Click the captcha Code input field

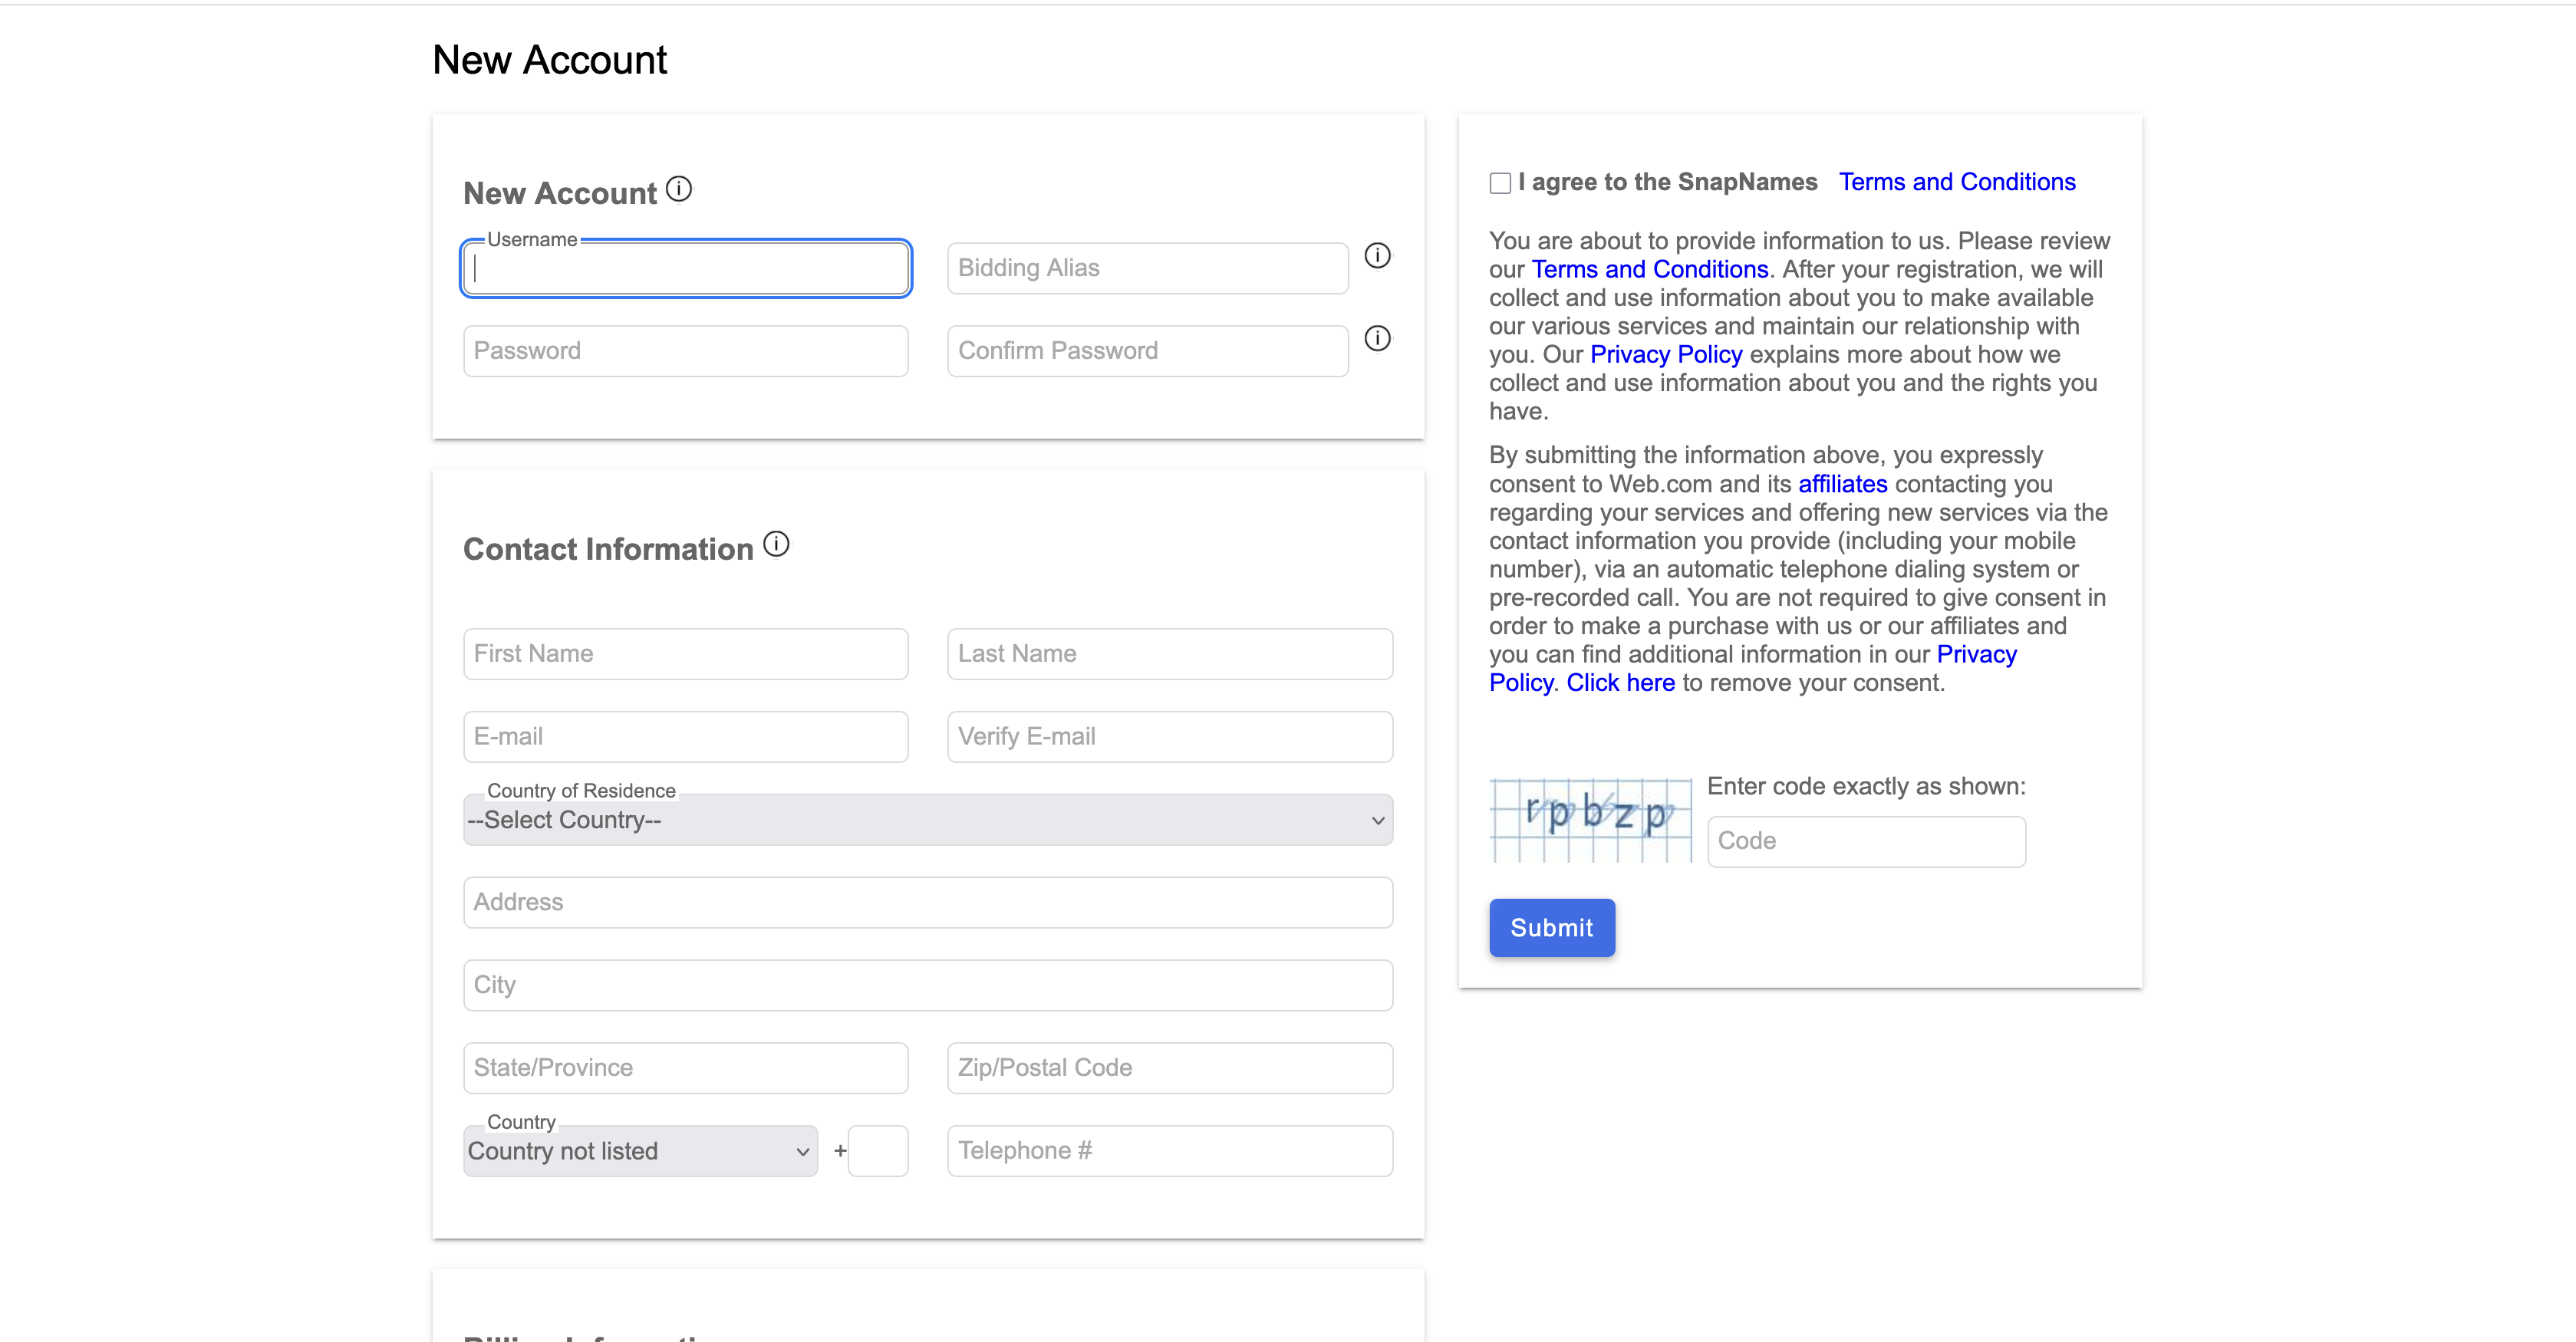point(1866,842)
